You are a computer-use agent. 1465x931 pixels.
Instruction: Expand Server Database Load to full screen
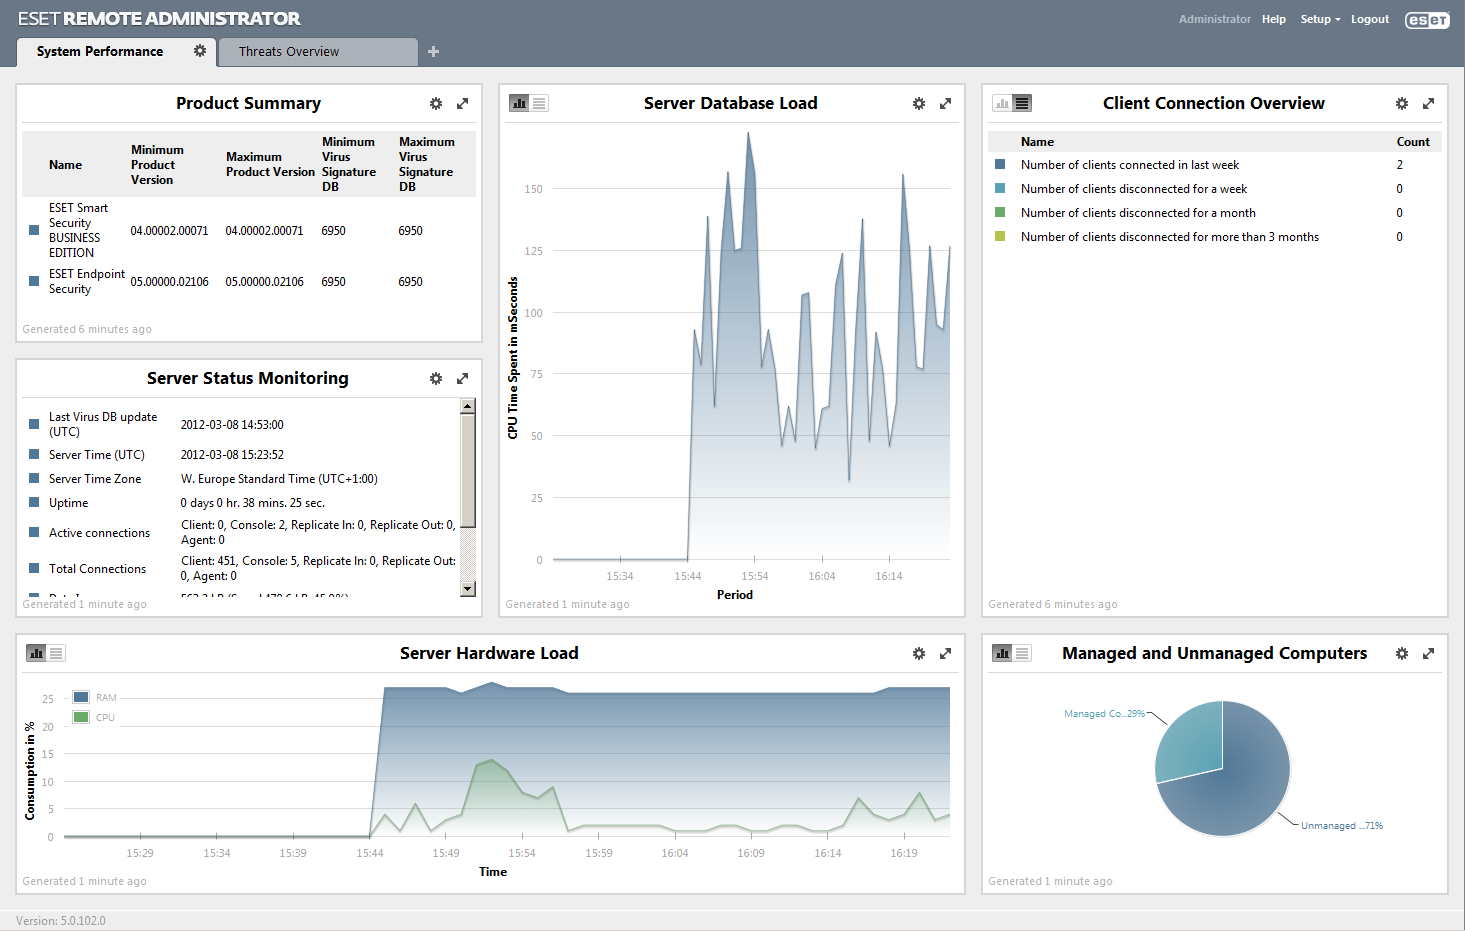[945, 103]
